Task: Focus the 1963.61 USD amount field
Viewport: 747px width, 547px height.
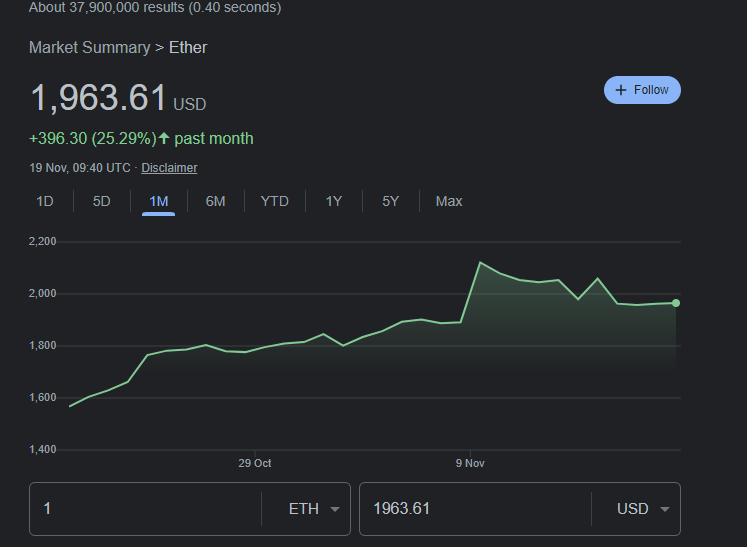Action: [x=474, y=509]
